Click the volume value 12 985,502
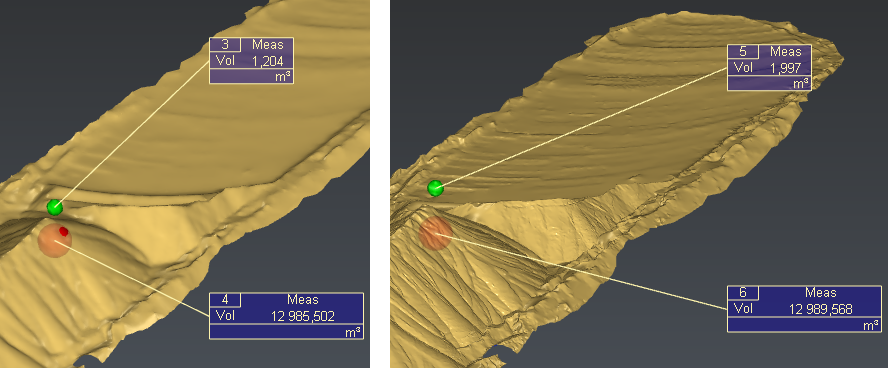 (303, 316)
